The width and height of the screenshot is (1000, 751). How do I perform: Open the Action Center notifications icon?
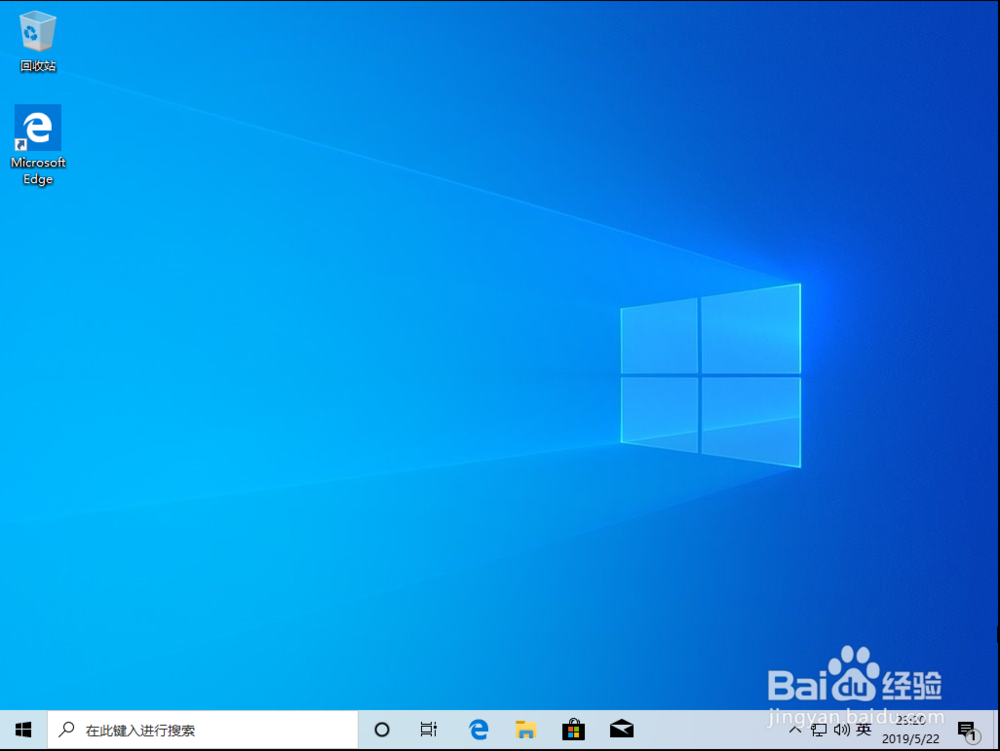[968, 731]
